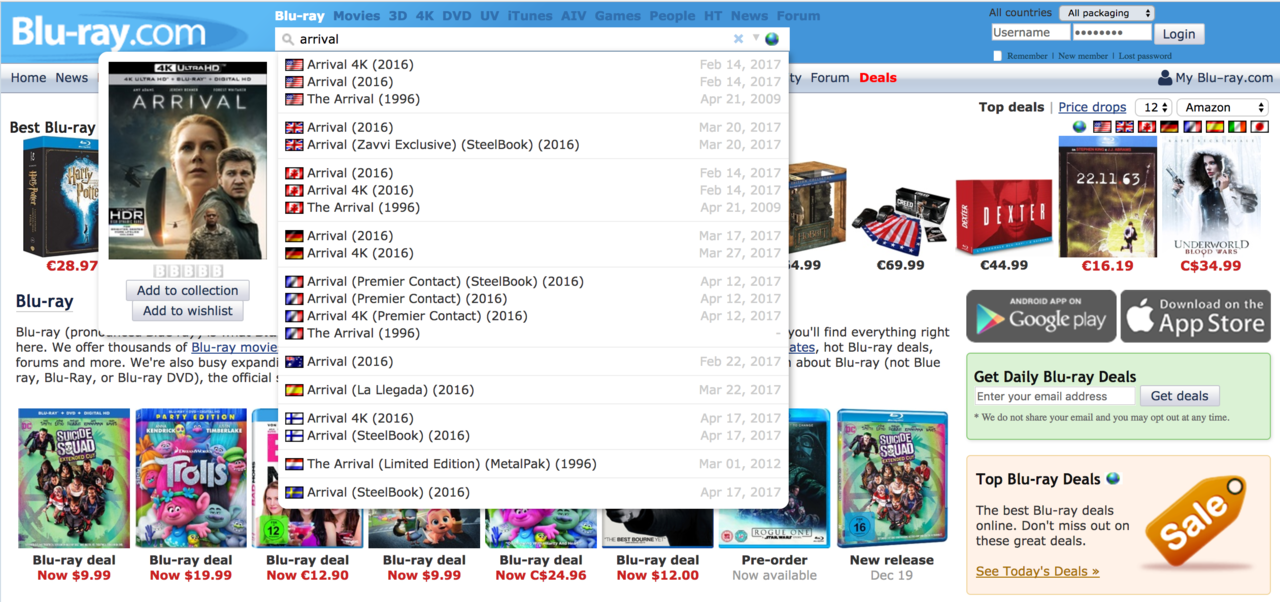
Task: Click the user icon beside My Blu-ray.com
Action: click(x=1164, y=77)
